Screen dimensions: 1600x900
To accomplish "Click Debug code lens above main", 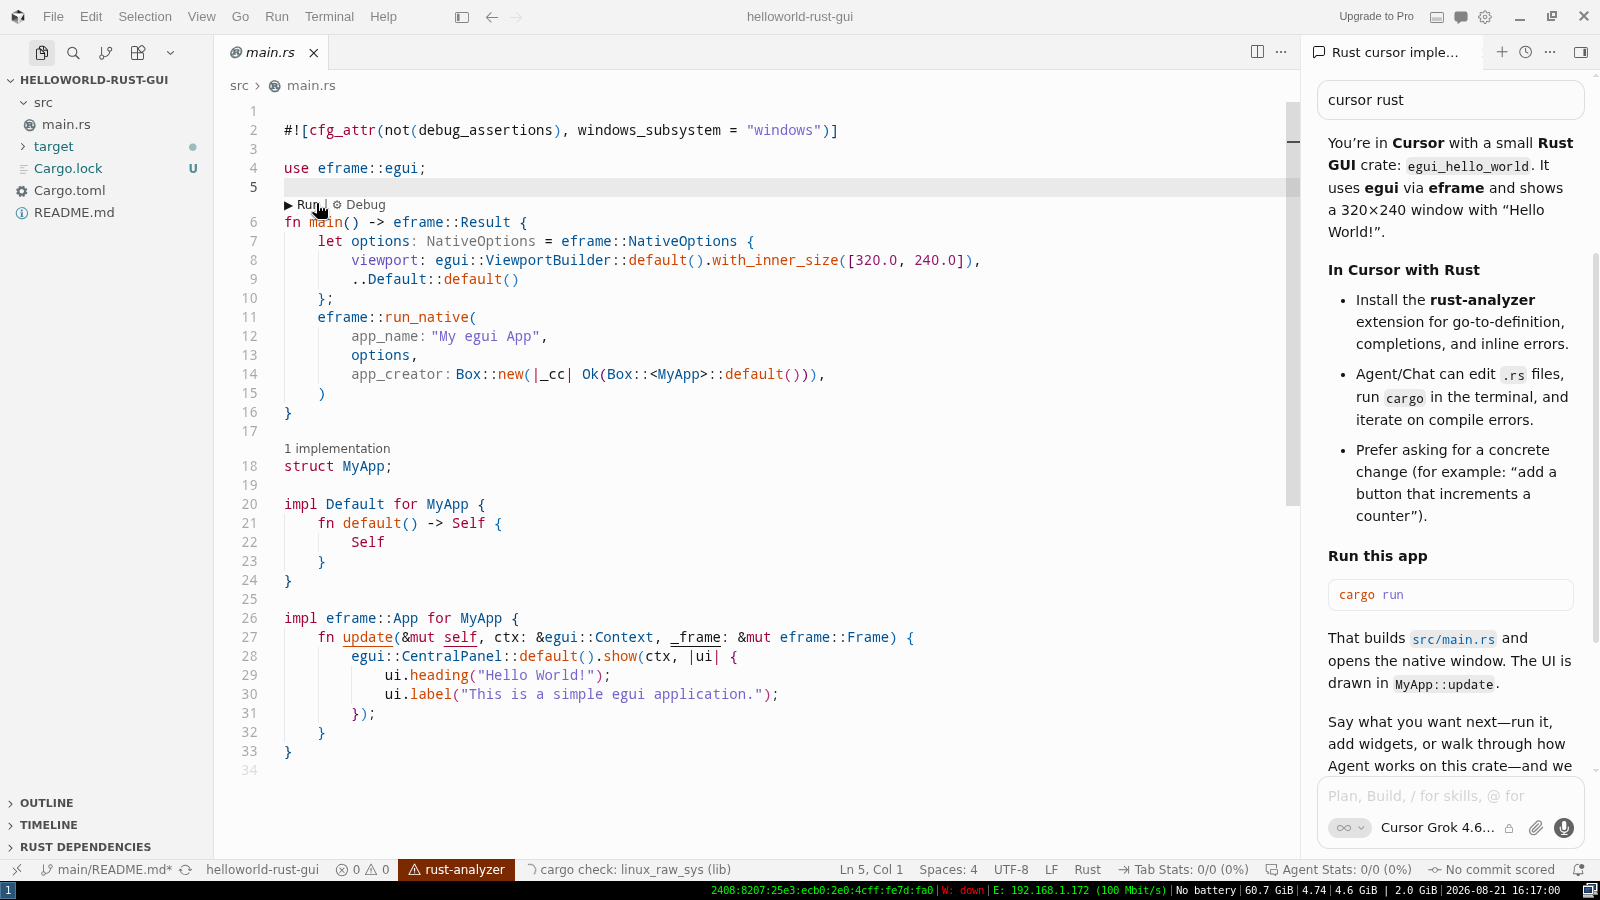I will point(359,205).
